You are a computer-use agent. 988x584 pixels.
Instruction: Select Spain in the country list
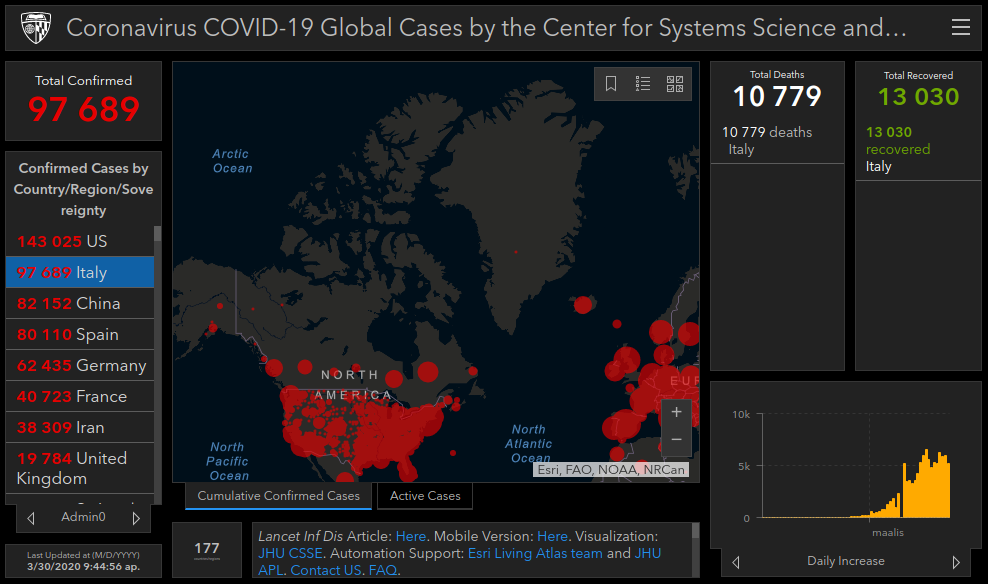tap(80, 334)
